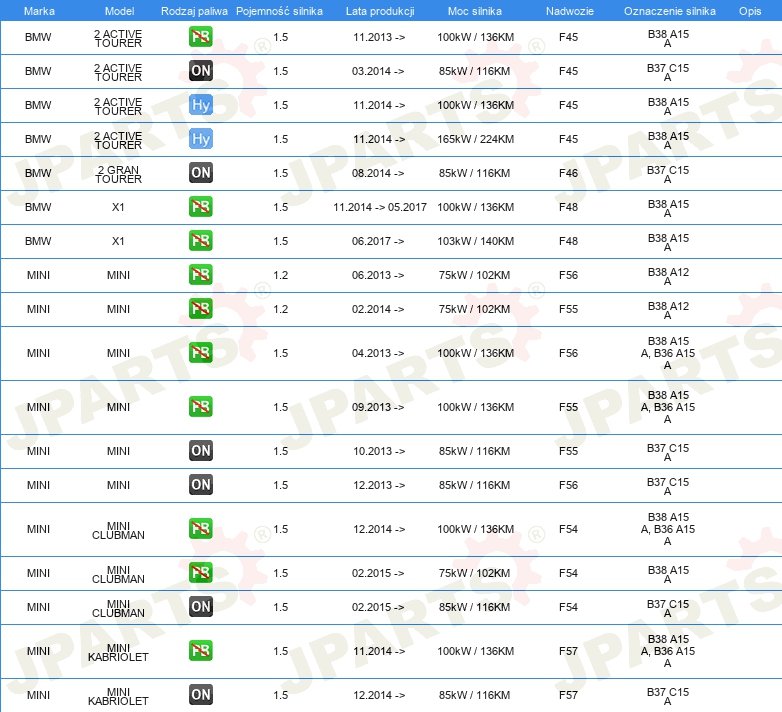Click diesel ON icon for 2 Gran Tourer

tap(200, 173)
